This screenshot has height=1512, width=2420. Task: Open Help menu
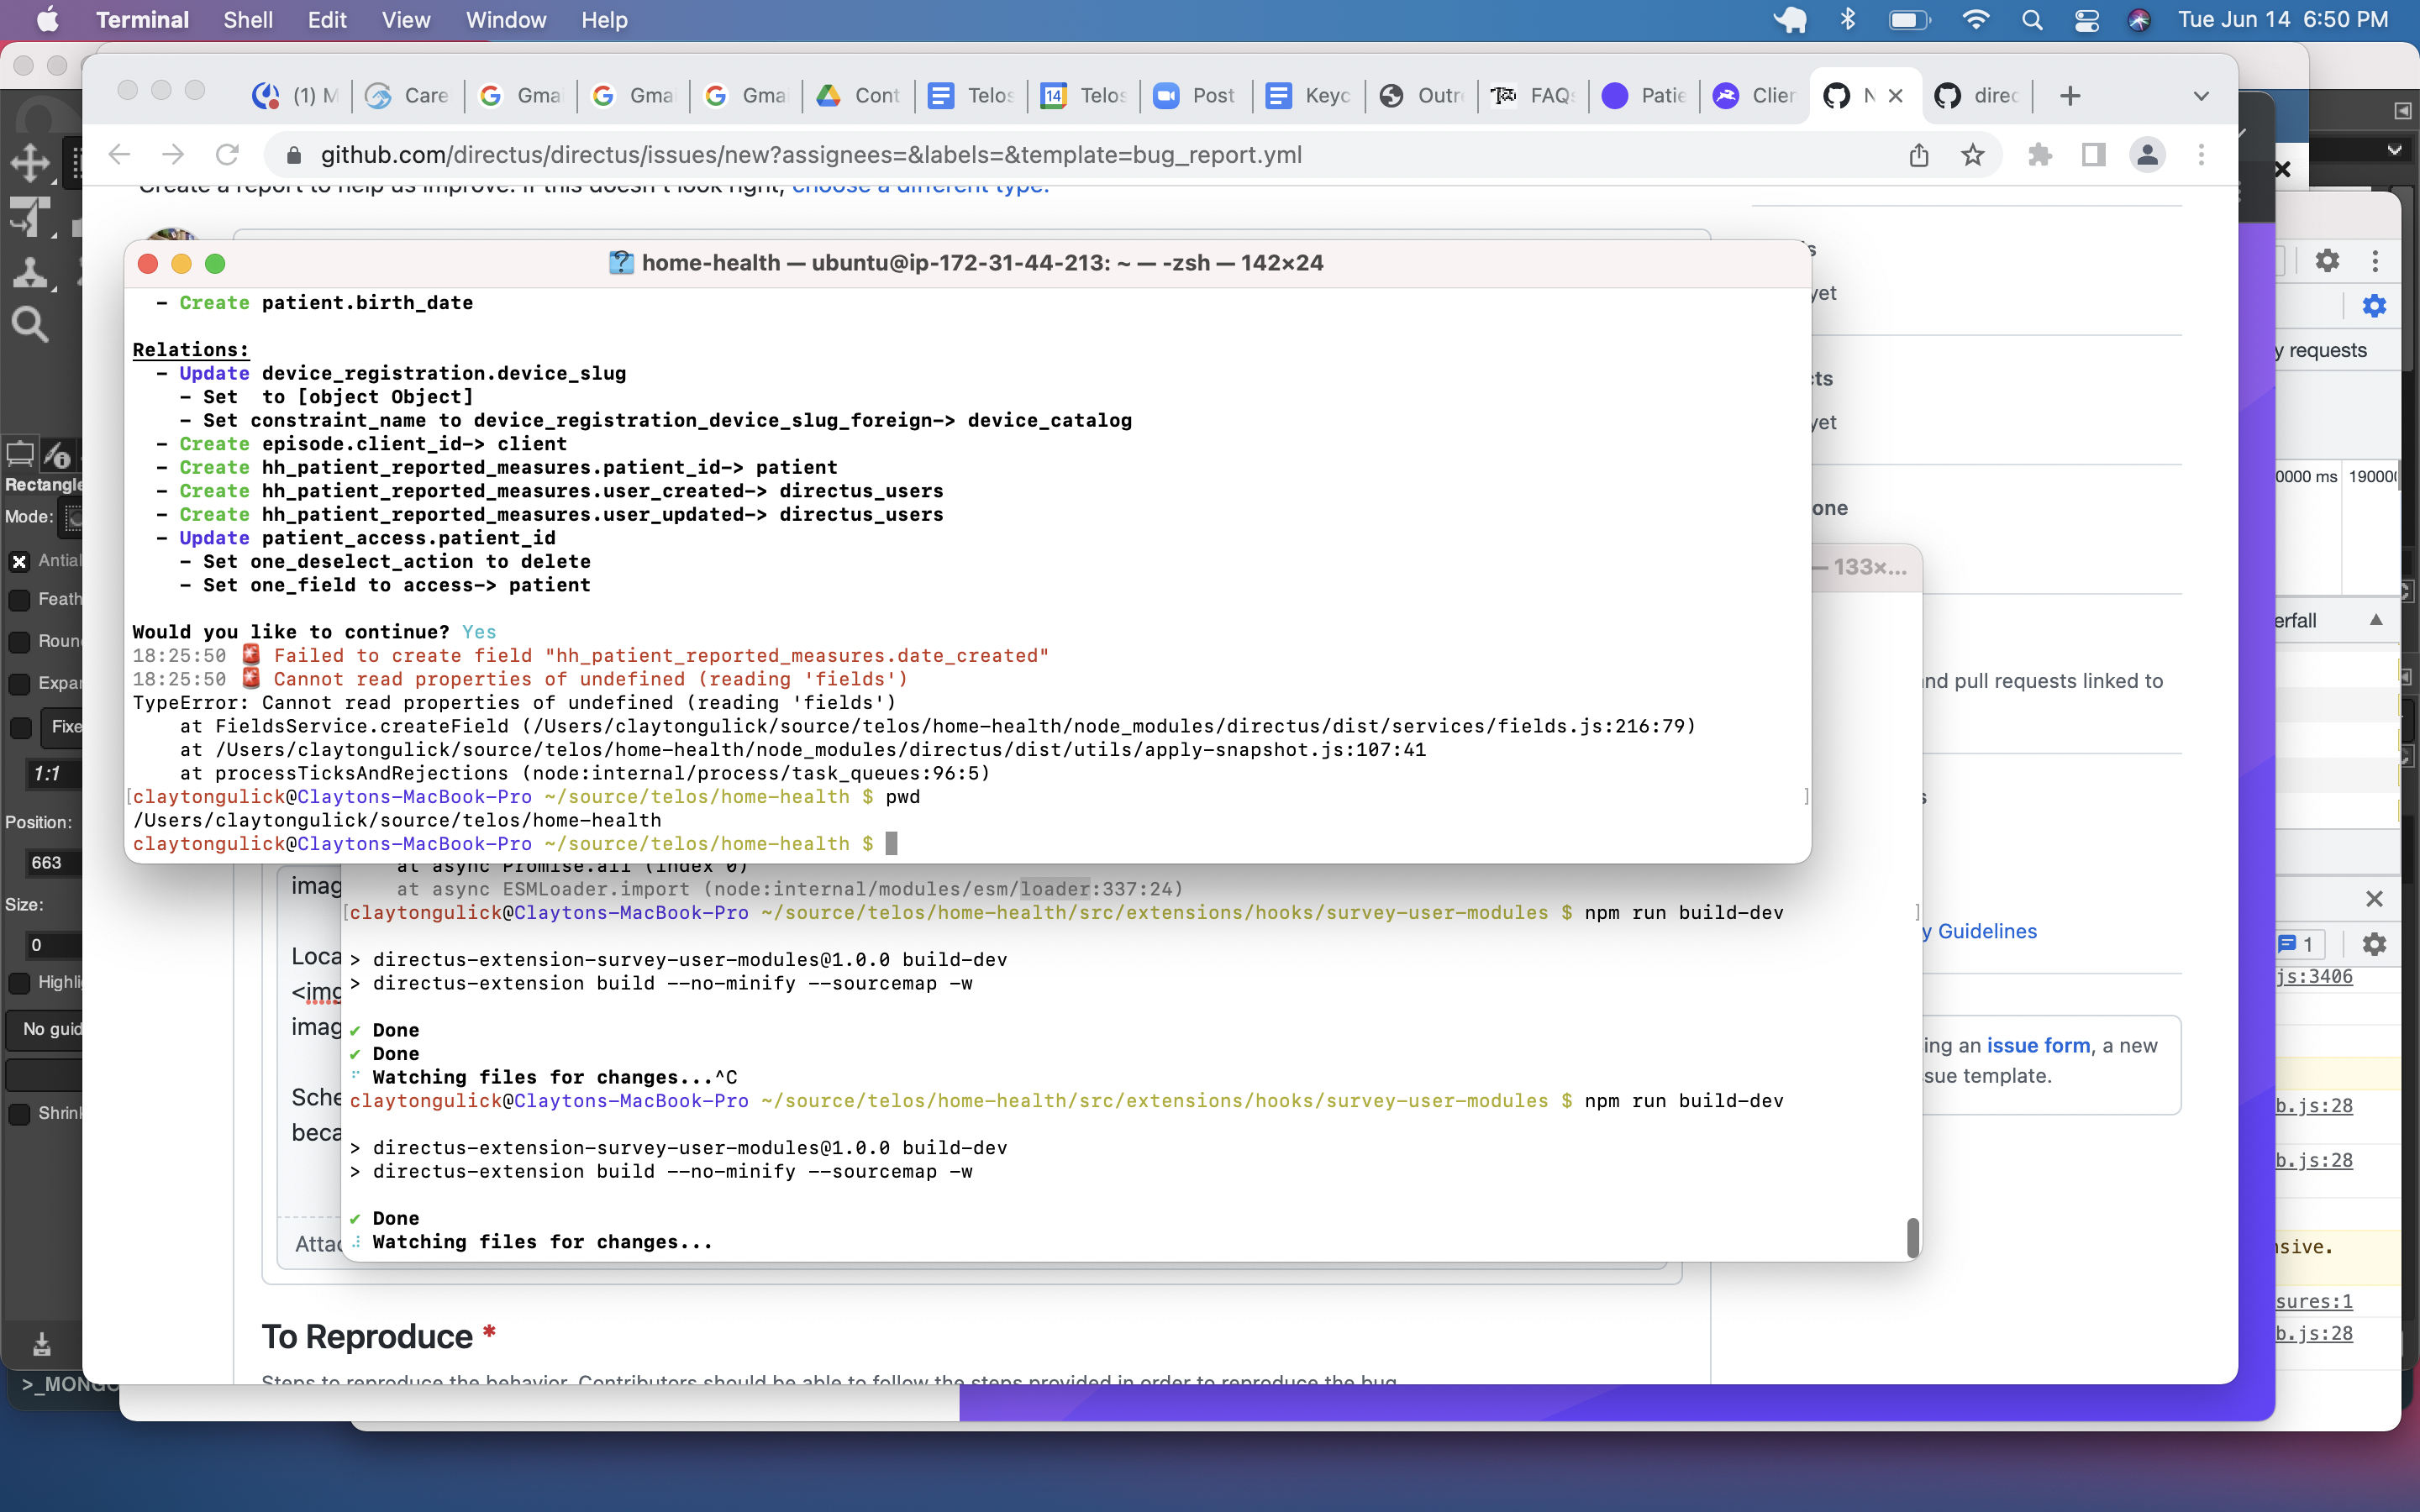click(x=604, y=20)
